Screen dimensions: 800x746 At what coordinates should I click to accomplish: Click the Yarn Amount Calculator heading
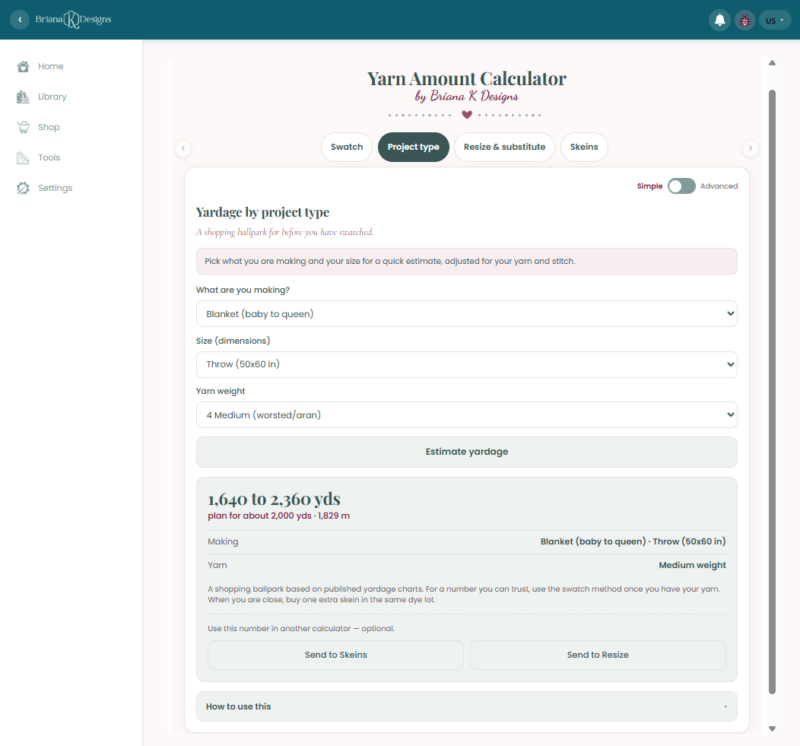466,79
